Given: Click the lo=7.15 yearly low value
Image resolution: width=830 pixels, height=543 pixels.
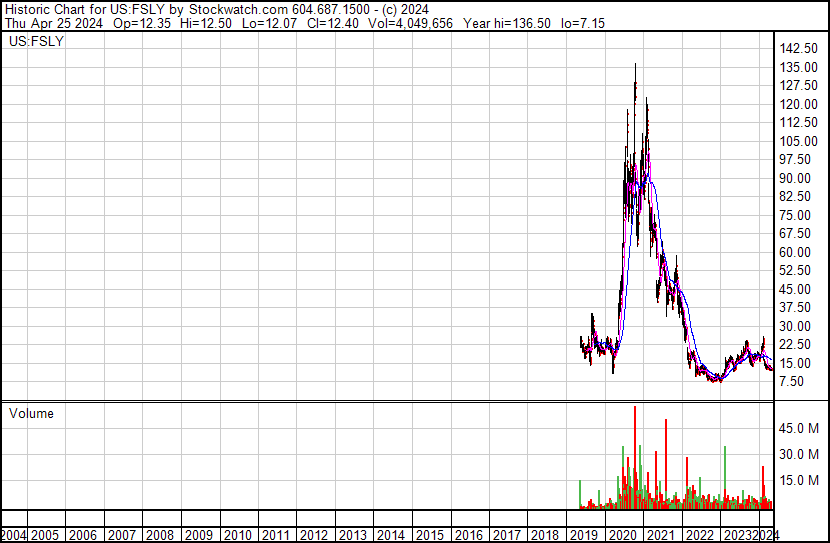Looking at the screenshot, I should (582, 23).
